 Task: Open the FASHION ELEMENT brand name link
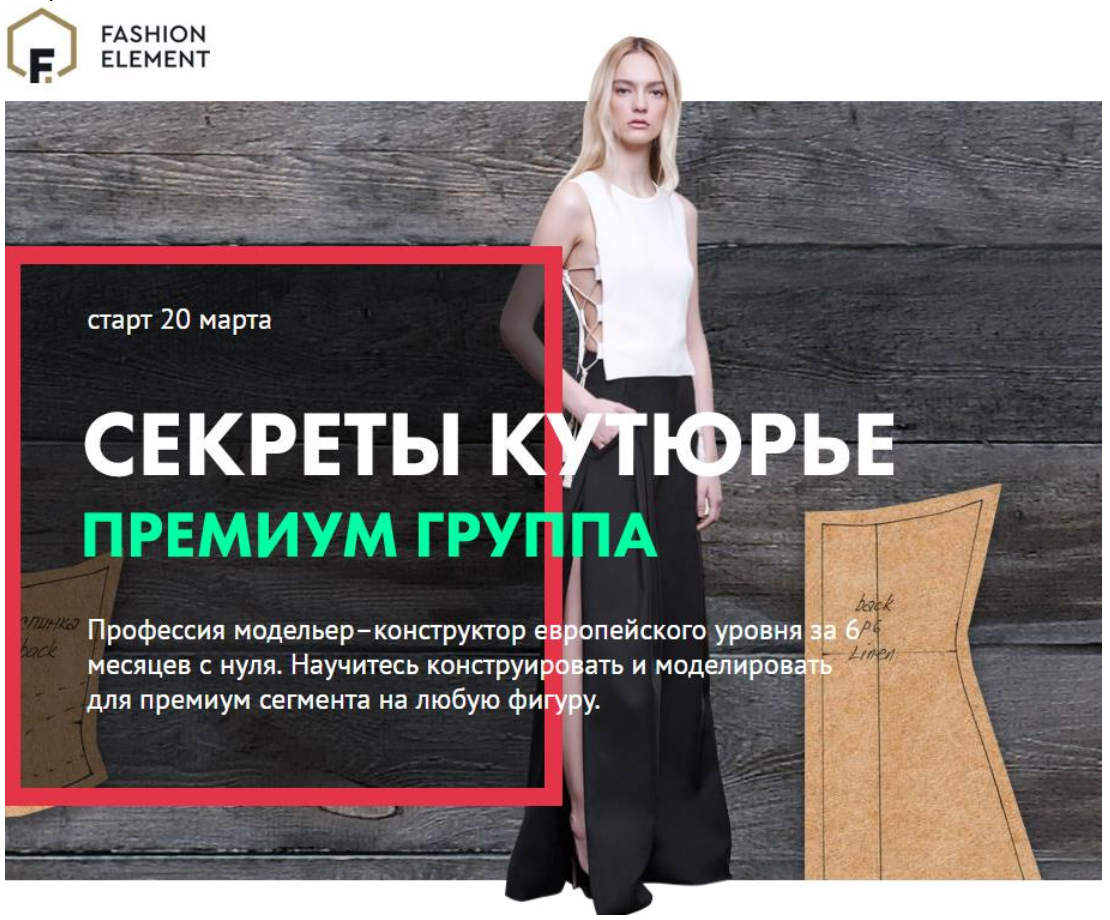[x=155, y=46]
